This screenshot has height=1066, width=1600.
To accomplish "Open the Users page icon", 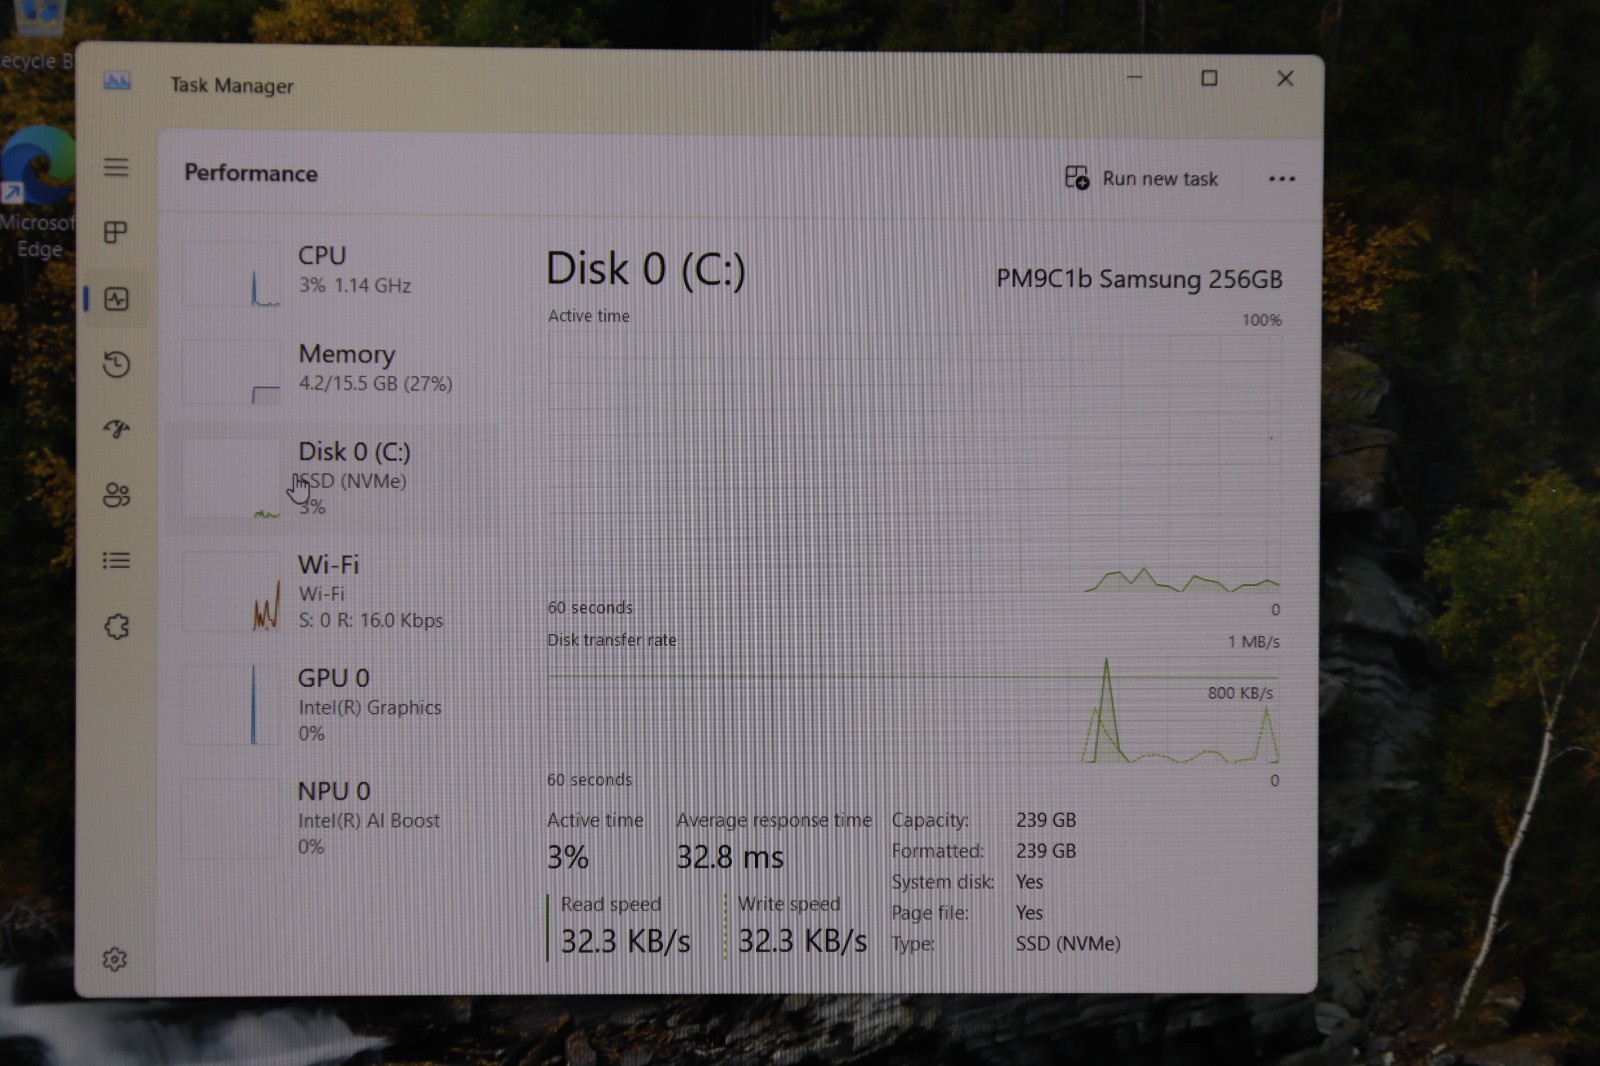I will (116, 495).
